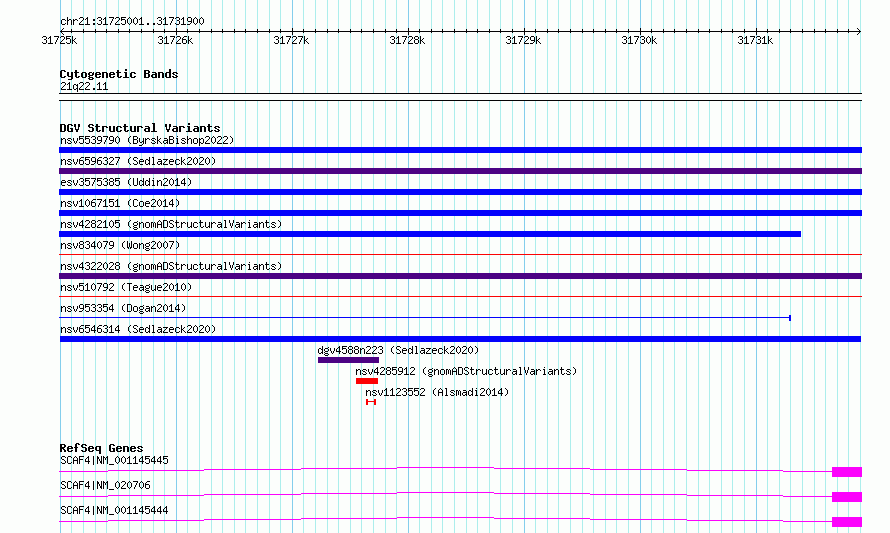Open SCAF4|NM_020706 transcript label

coord(105,485)
